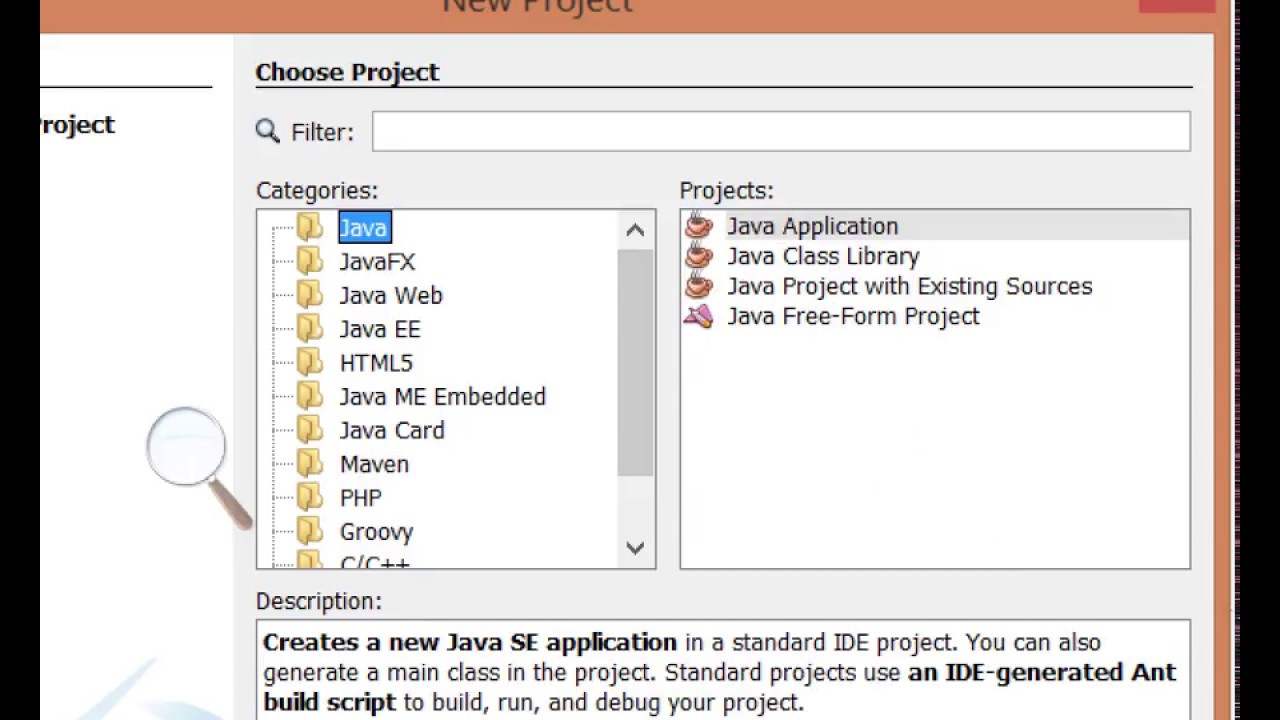Click the Java Class Library icon

(x=699, y=256)
